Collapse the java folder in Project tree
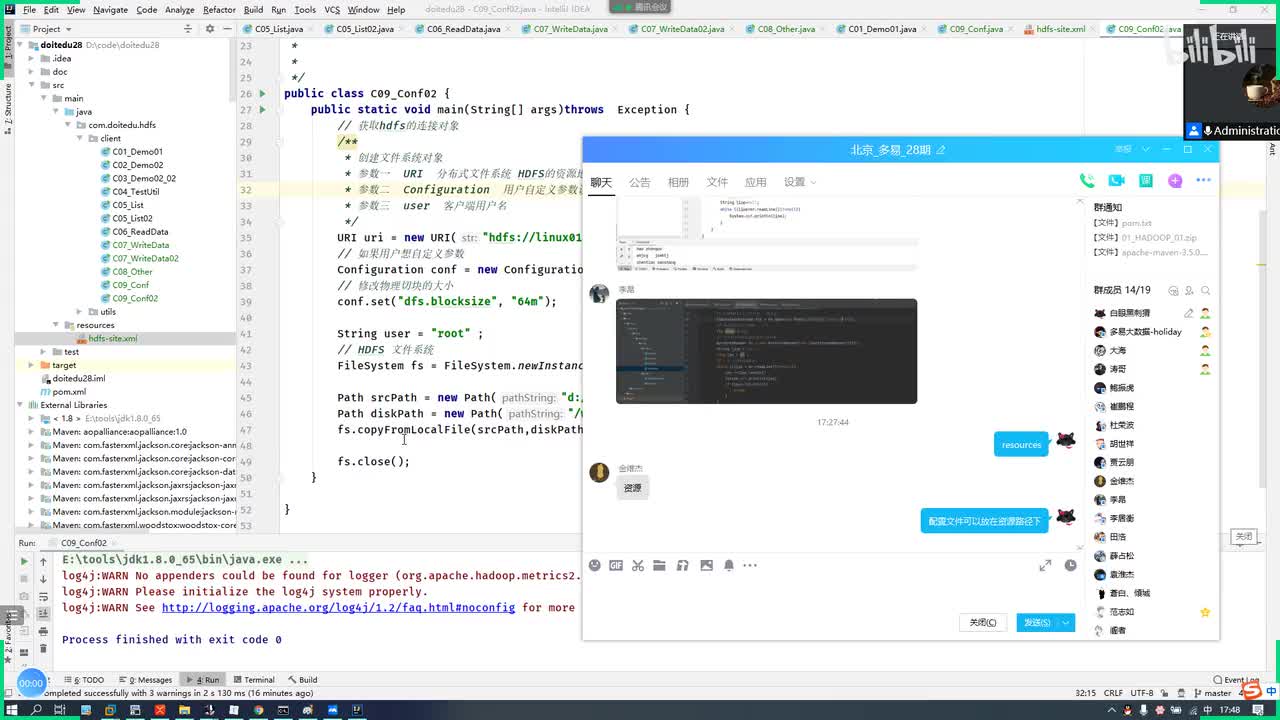Viewport: 1280px width, 720px height. pos(56,112)
